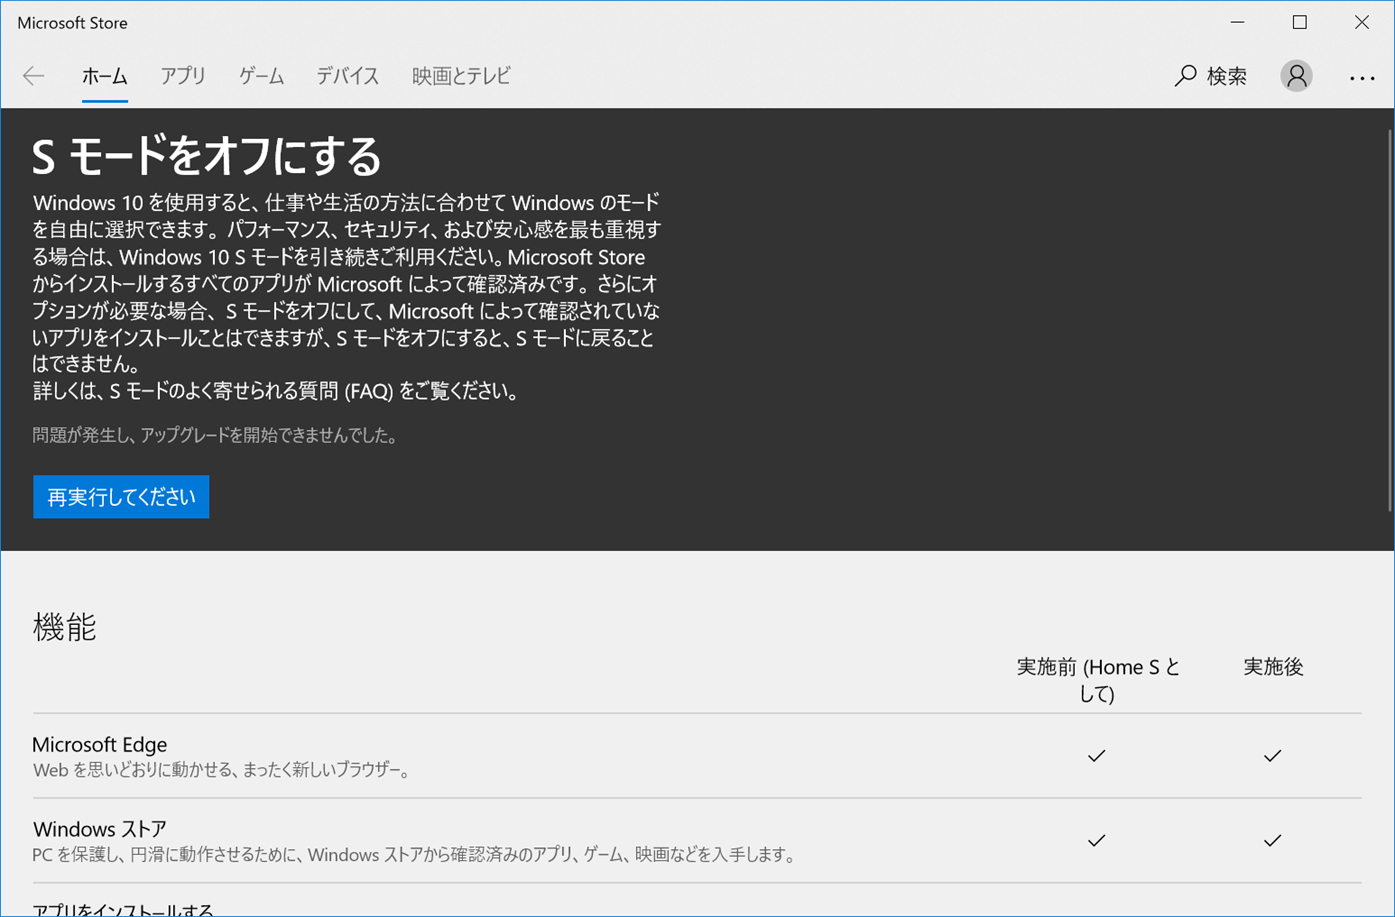Click the Microsoft Store window title text
The height and width of the screenshot is (917, 1395).
pyautogui.click(x=72, y=22)
